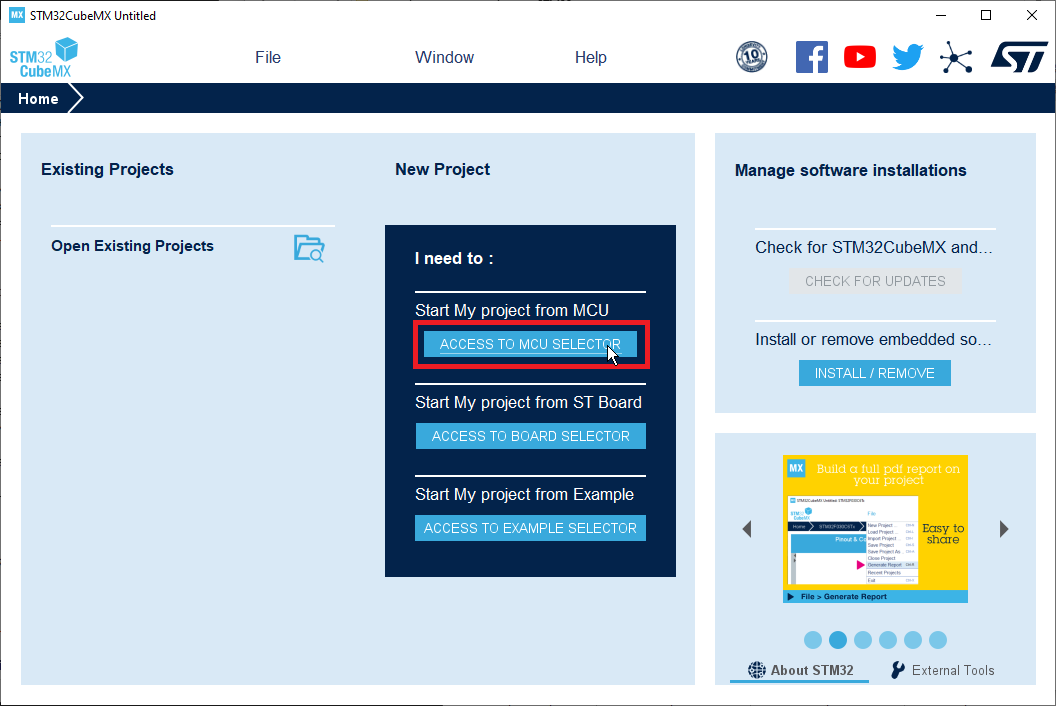Click ACCESS TO BOARD SELECTOR button

pyautogui.click(x=531, y=436)
